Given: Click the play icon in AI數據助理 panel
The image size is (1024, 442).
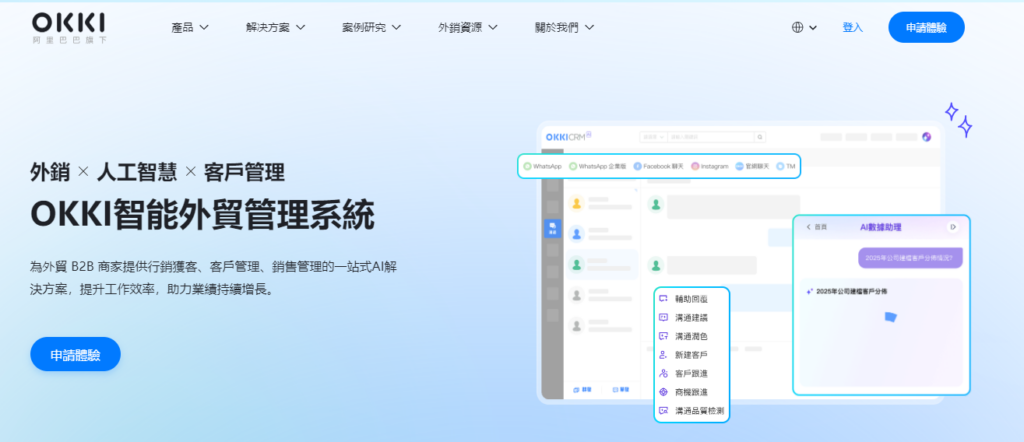Looking at the screenshot, I should [953, 227].
